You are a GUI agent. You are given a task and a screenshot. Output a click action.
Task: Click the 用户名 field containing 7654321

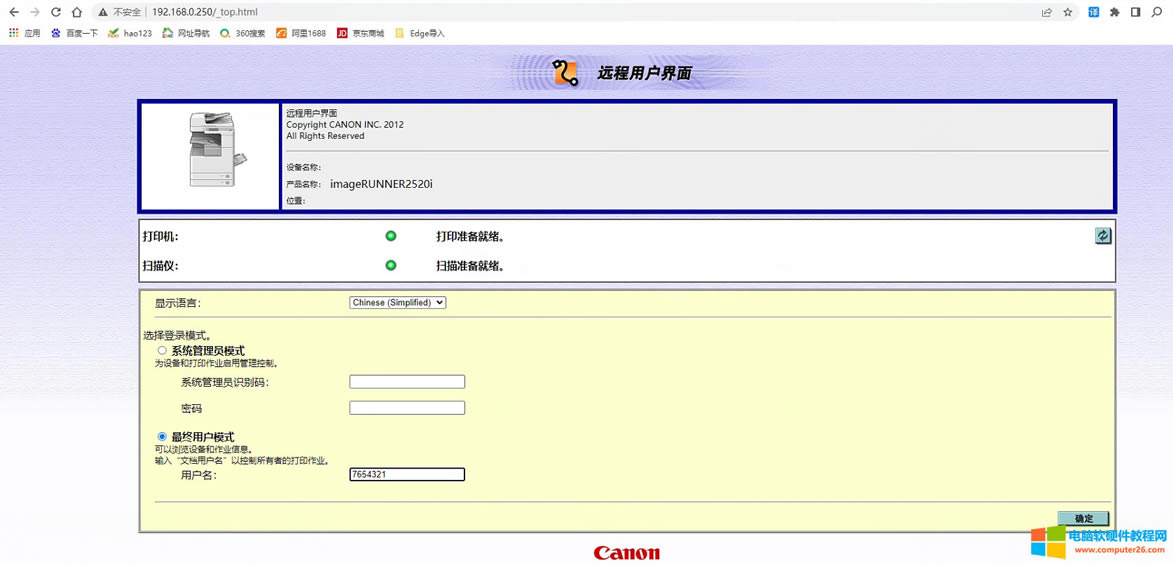point(407,475)
